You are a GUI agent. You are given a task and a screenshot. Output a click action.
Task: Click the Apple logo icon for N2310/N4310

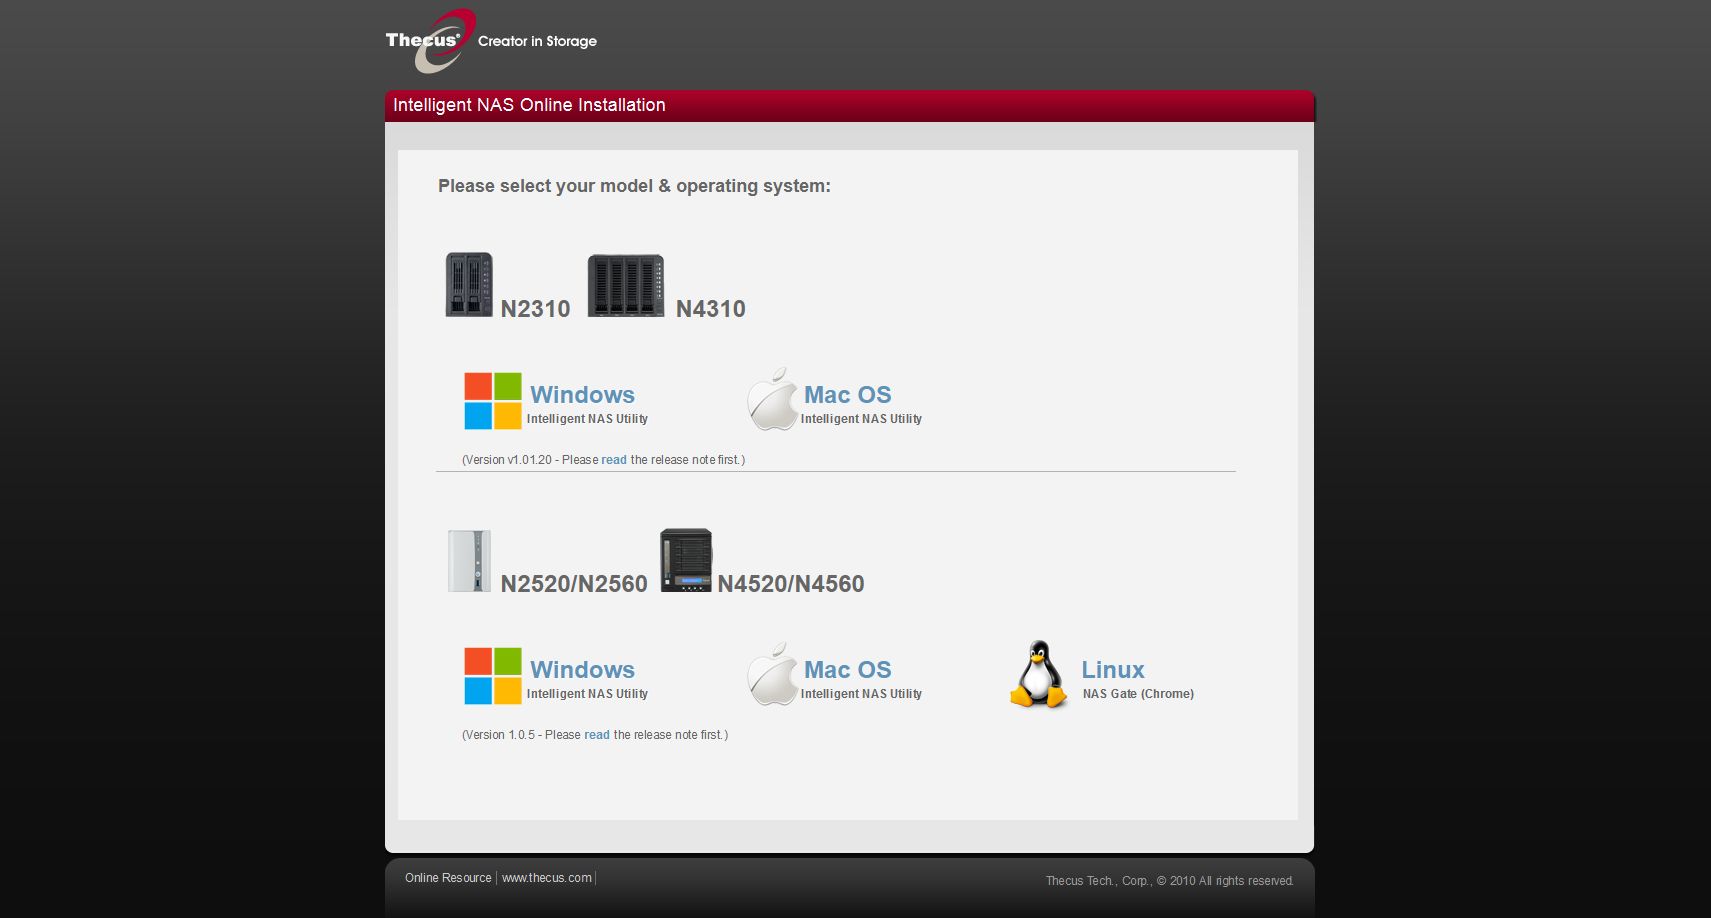tap(773, 399)
